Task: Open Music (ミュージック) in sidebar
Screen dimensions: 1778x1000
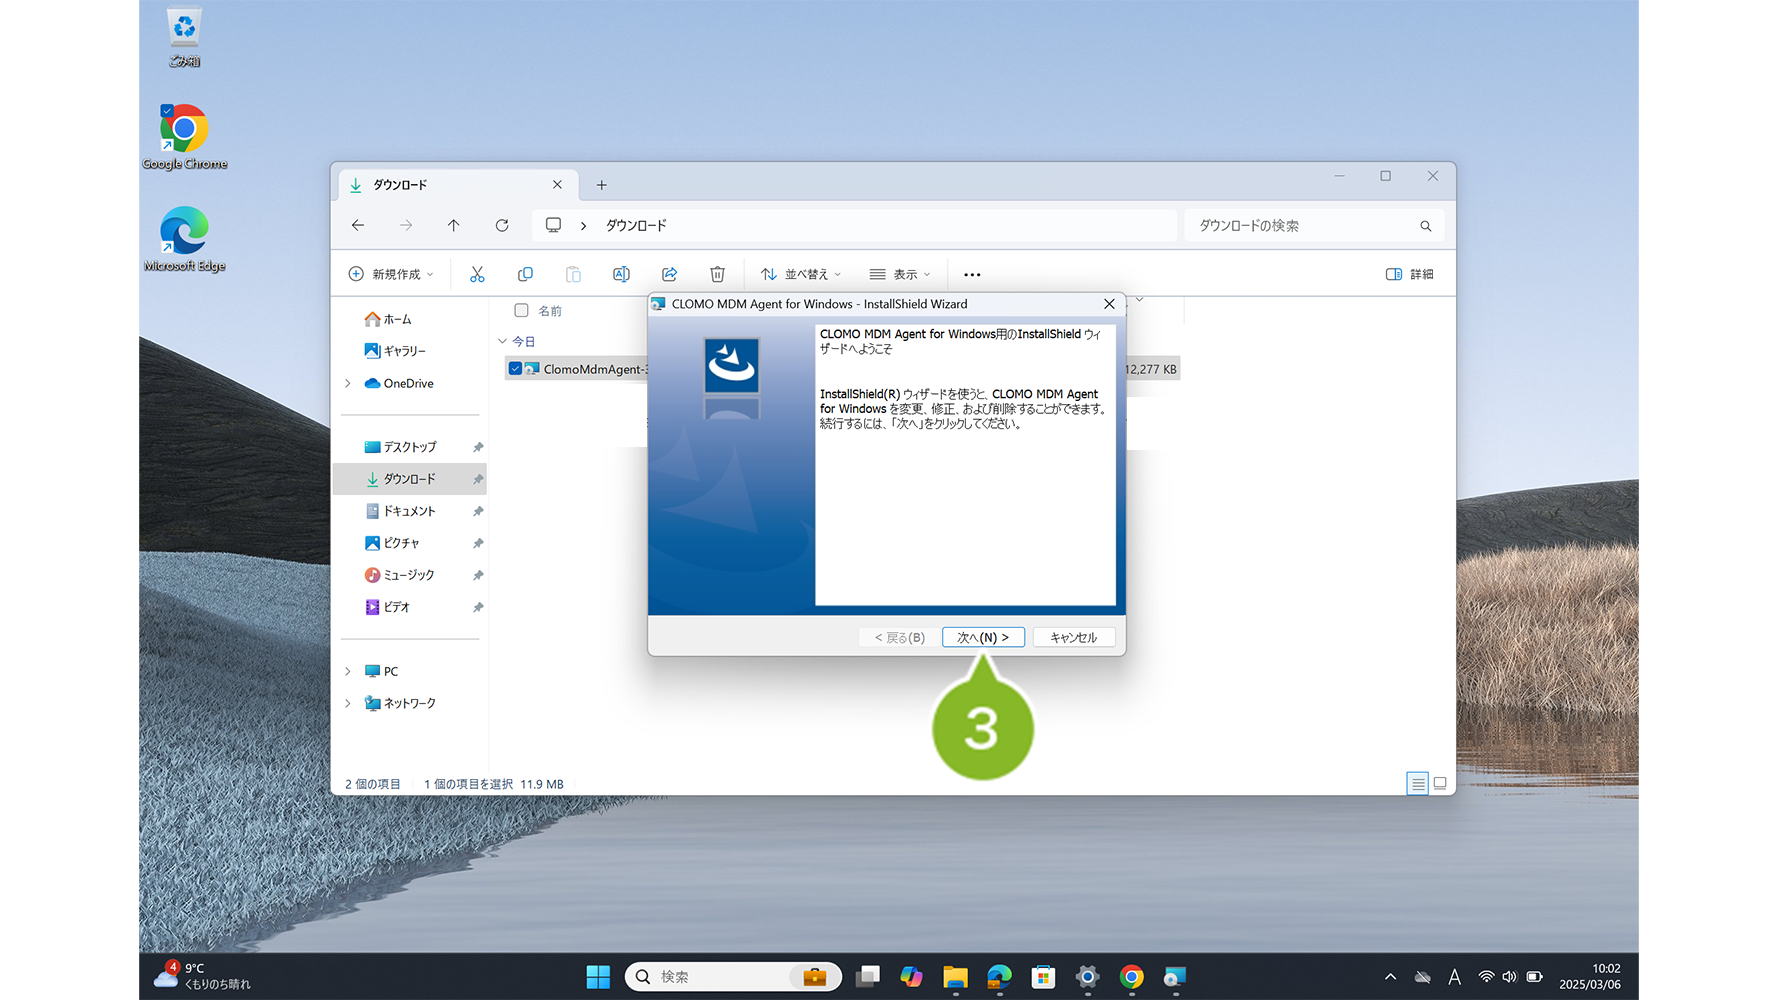Action: pyautogui.click(x=399, y=575)
